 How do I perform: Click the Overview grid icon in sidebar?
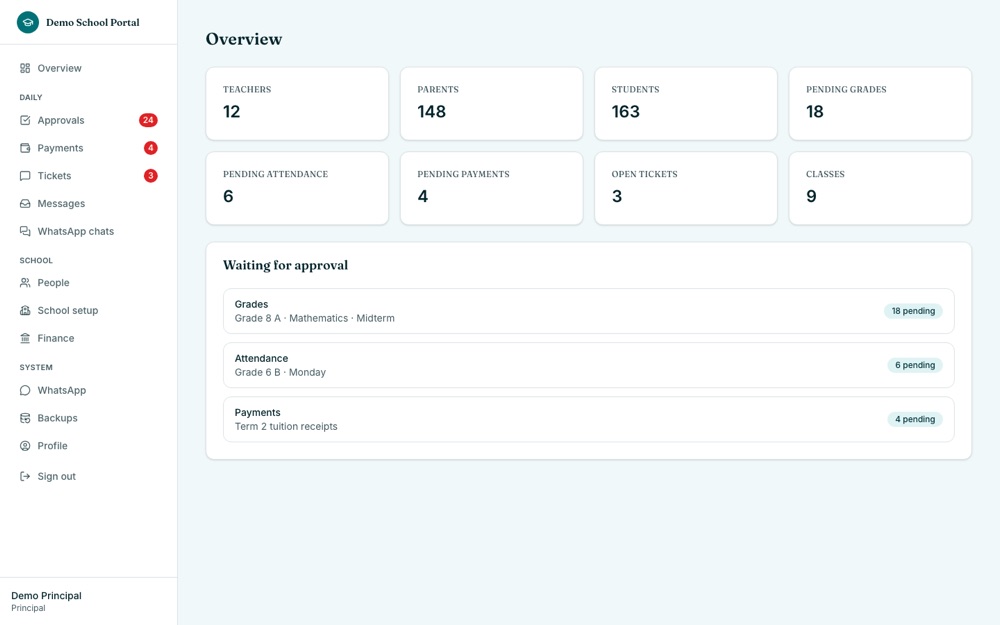click(25, 68)
